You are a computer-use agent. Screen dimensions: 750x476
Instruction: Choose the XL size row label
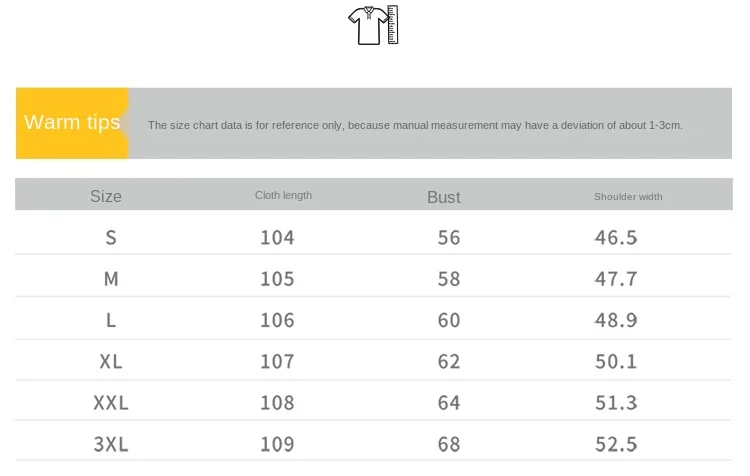(x=111, y=361)
